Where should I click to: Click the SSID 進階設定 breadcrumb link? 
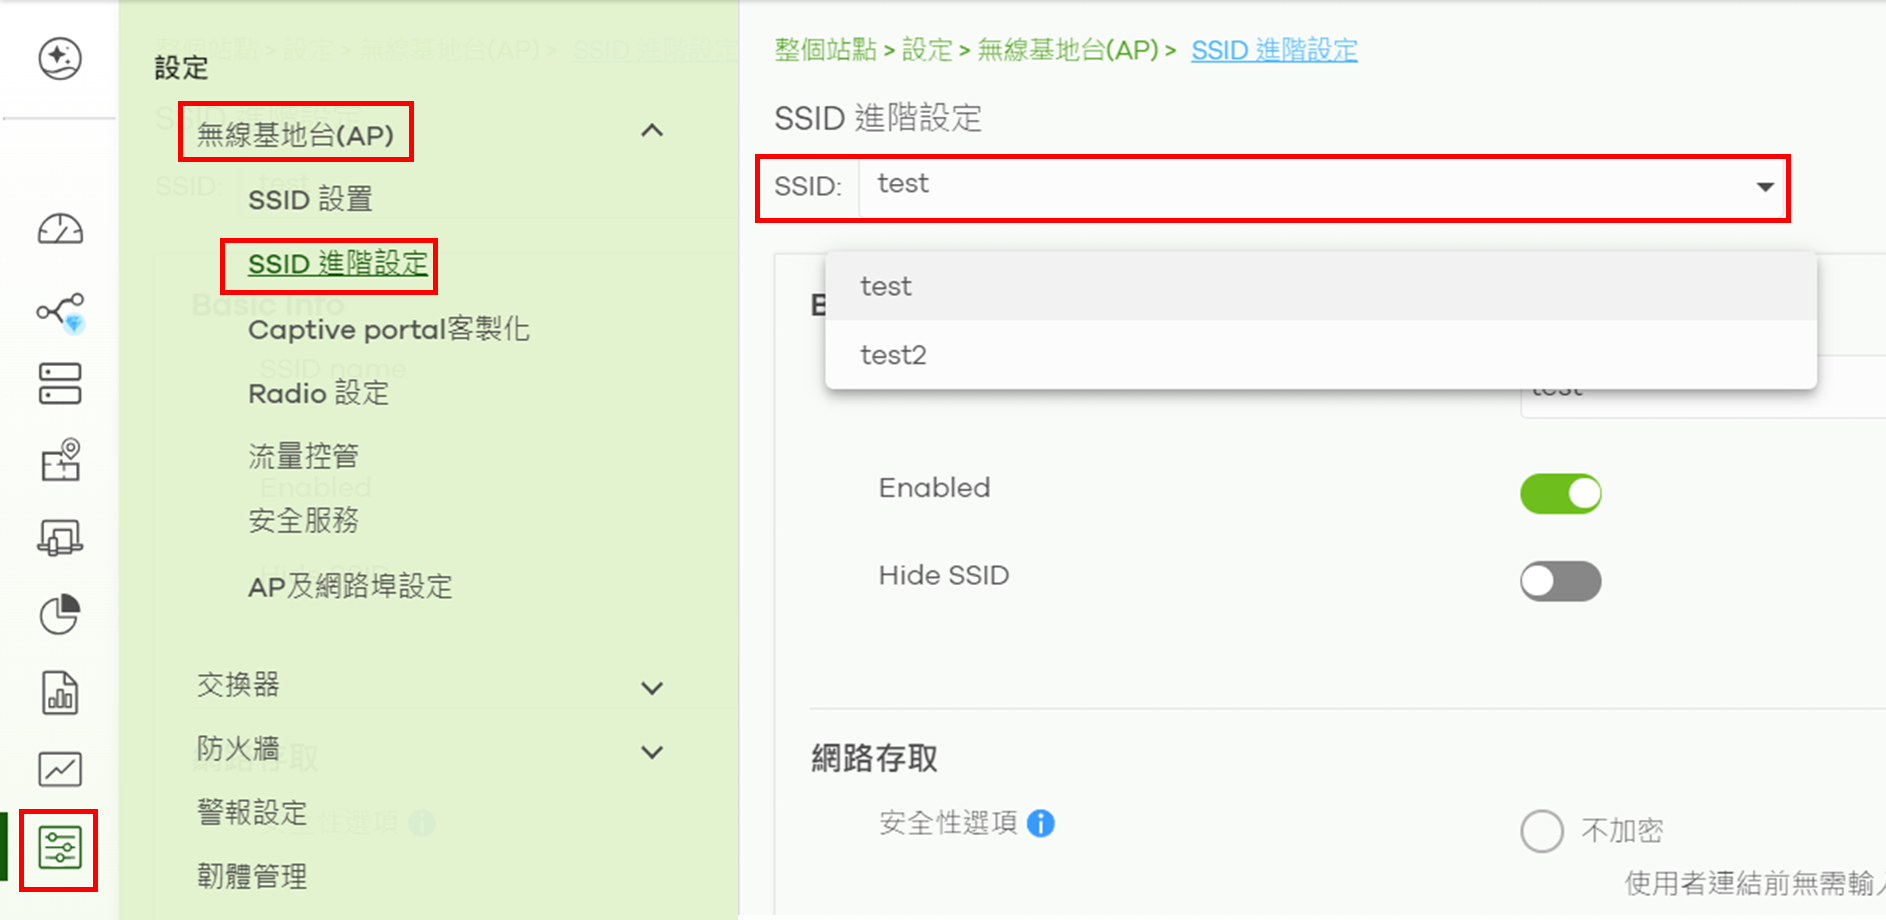(1274, 50)
